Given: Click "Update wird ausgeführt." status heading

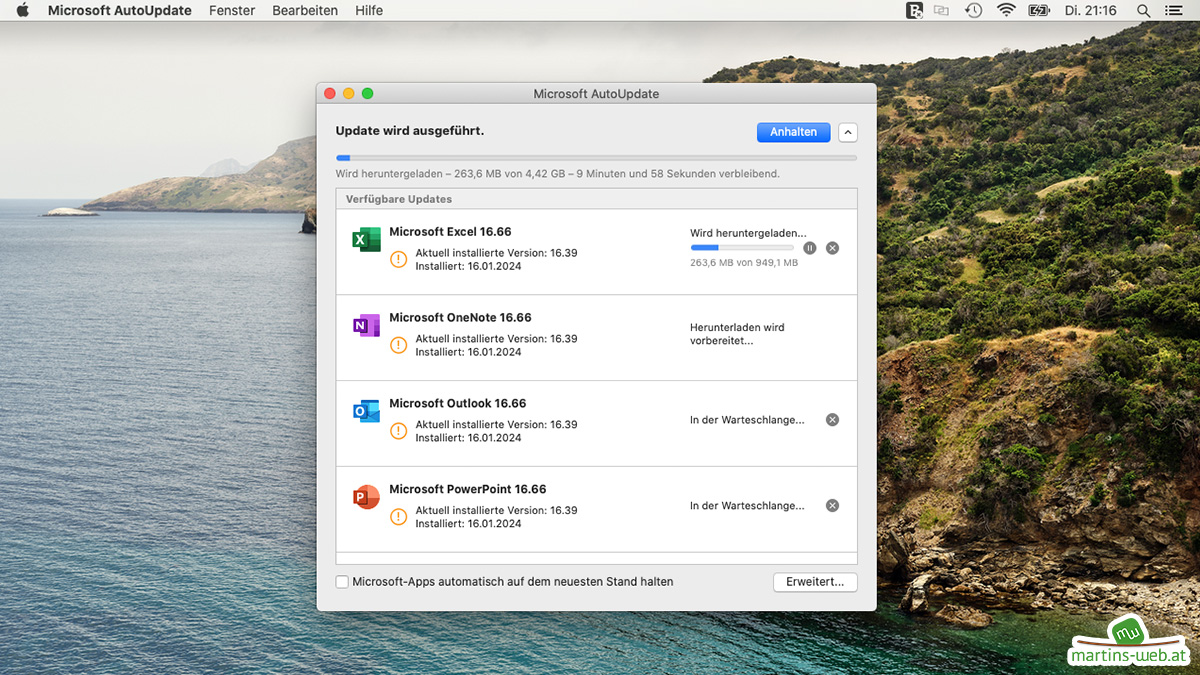Looking at the screenshot, I should pos(410,131).
